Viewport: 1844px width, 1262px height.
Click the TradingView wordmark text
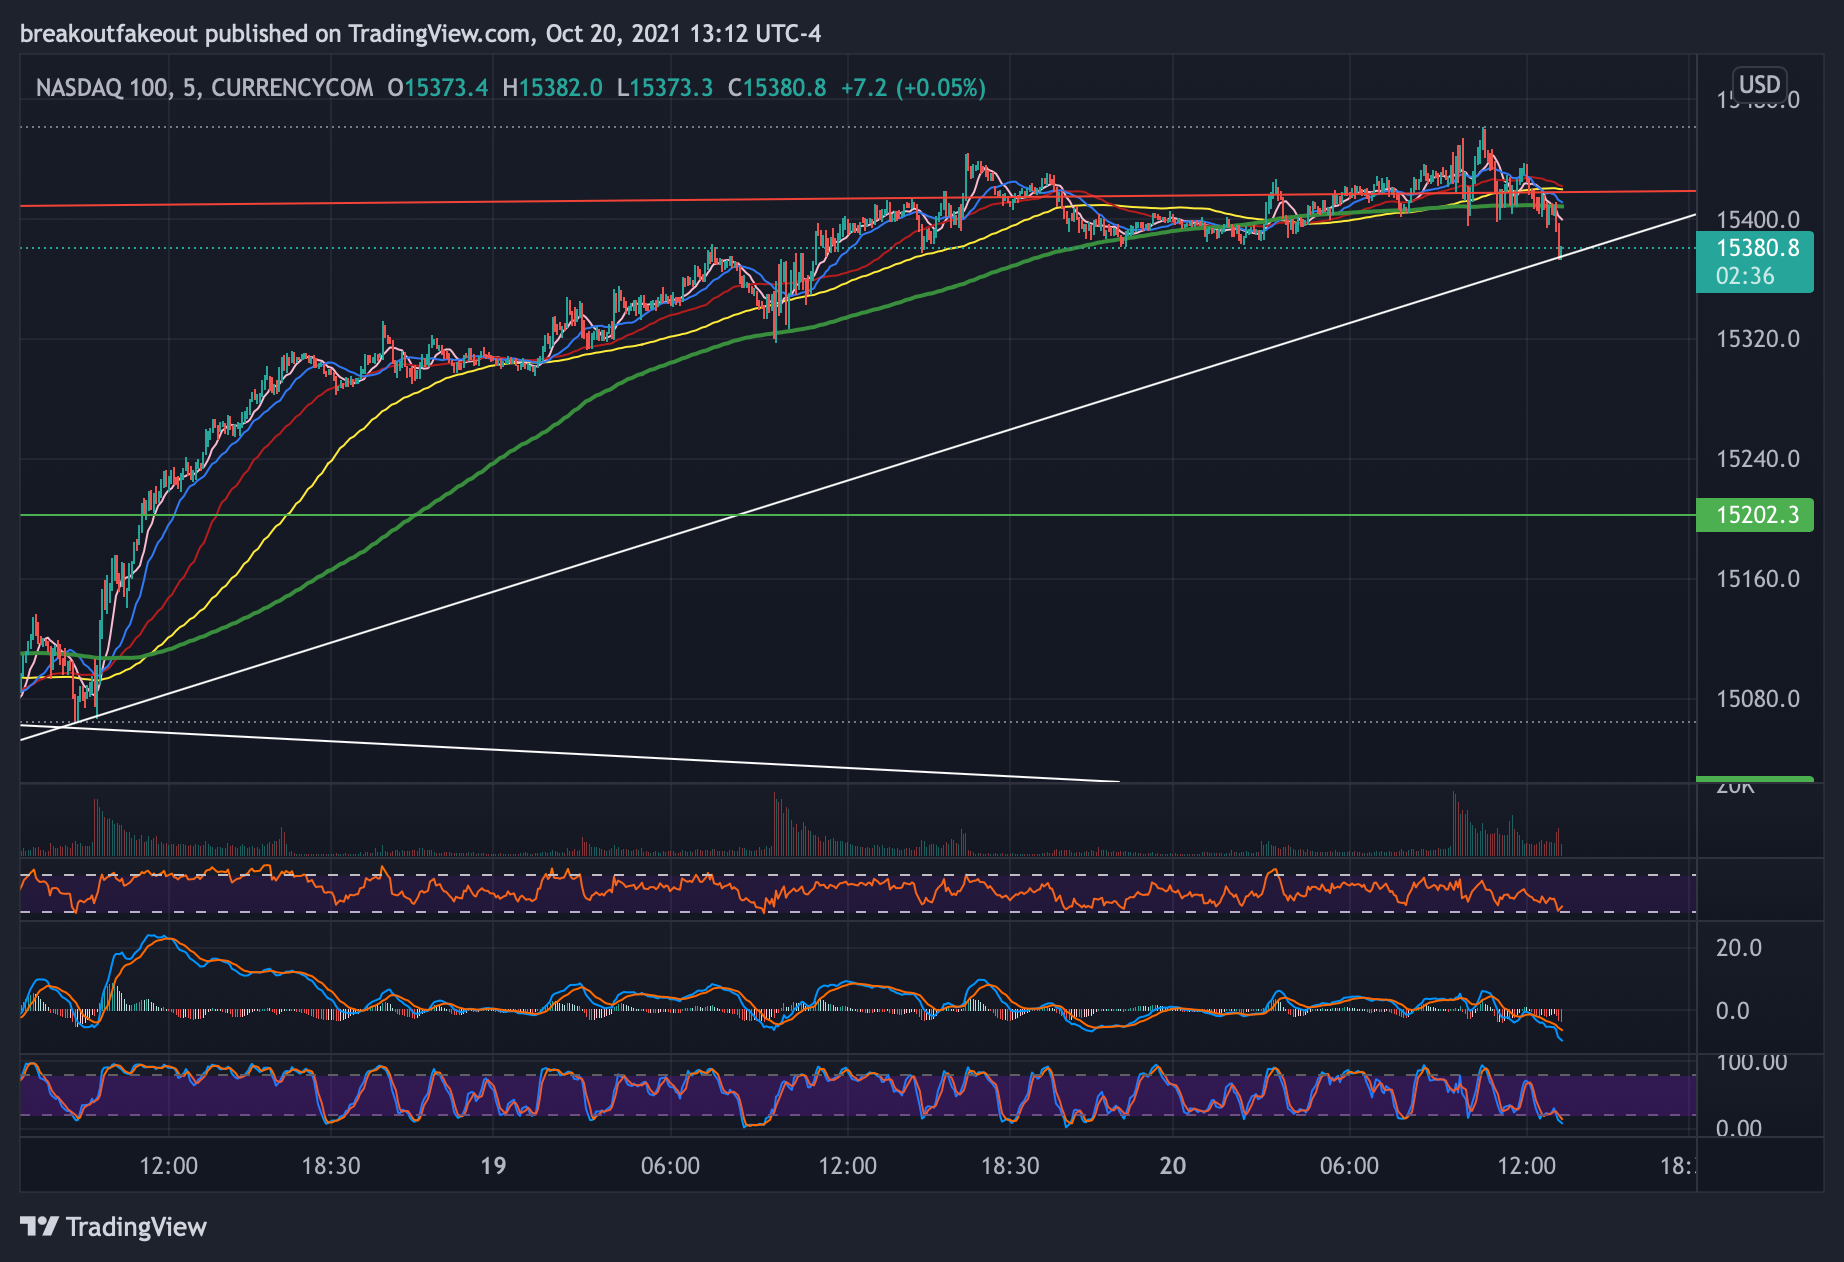click(136, 1227)
